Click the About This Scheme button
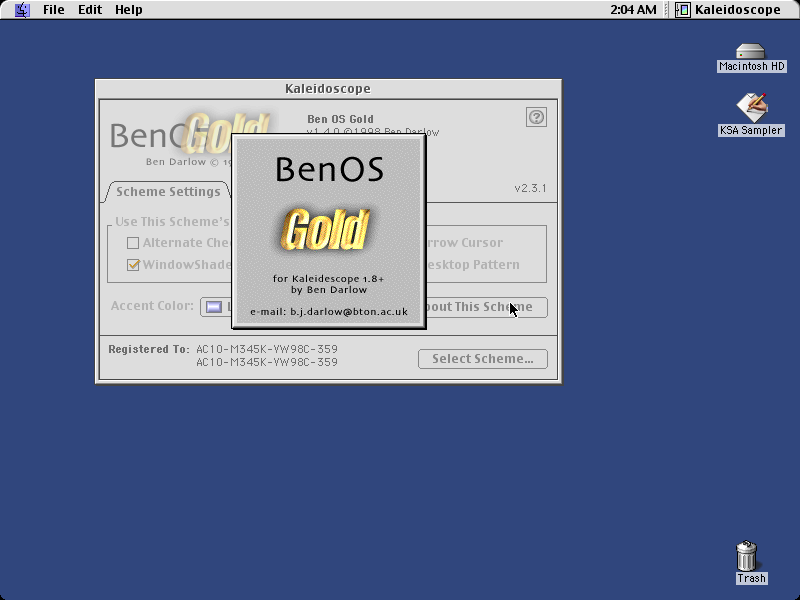800x600 pixels. tap(486, 307)
